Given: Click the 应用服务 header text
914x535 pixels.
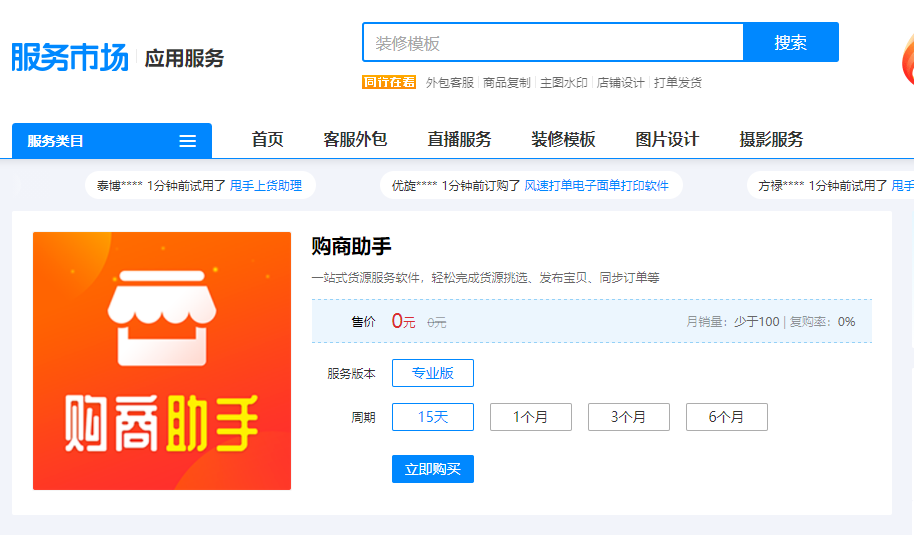Looking at the screenshot, I should [x=184, y=58].
